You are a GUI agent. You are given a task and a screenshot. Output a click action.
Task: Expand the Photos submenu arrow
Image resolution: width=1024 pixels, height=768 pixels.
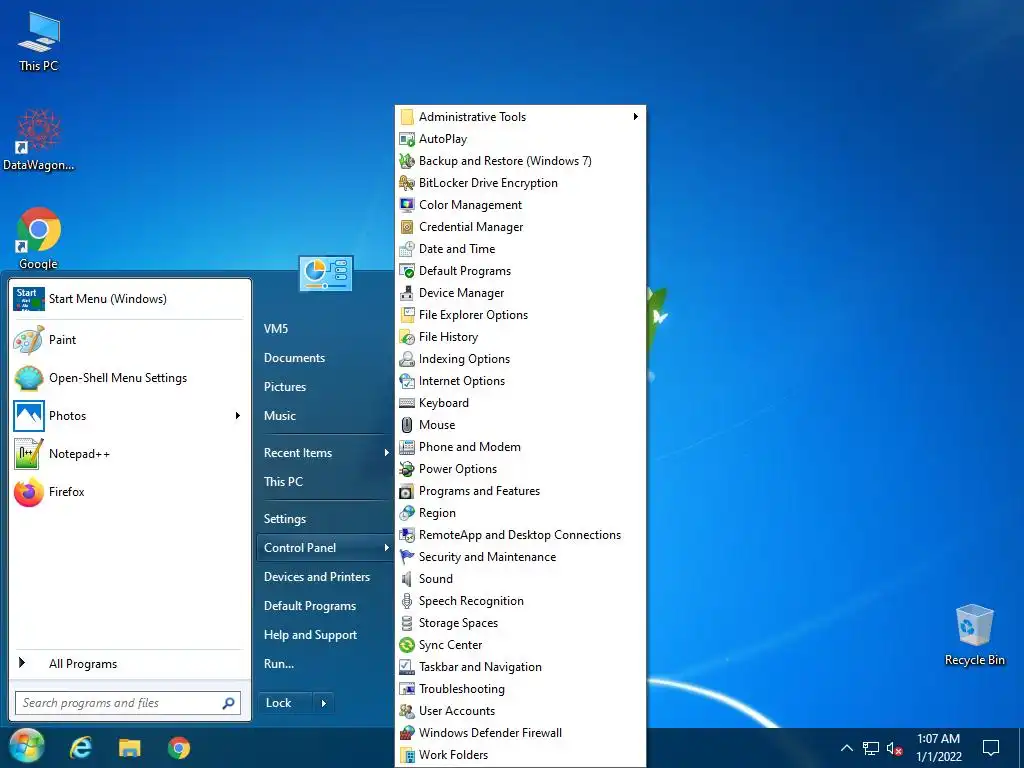point(238,415)
